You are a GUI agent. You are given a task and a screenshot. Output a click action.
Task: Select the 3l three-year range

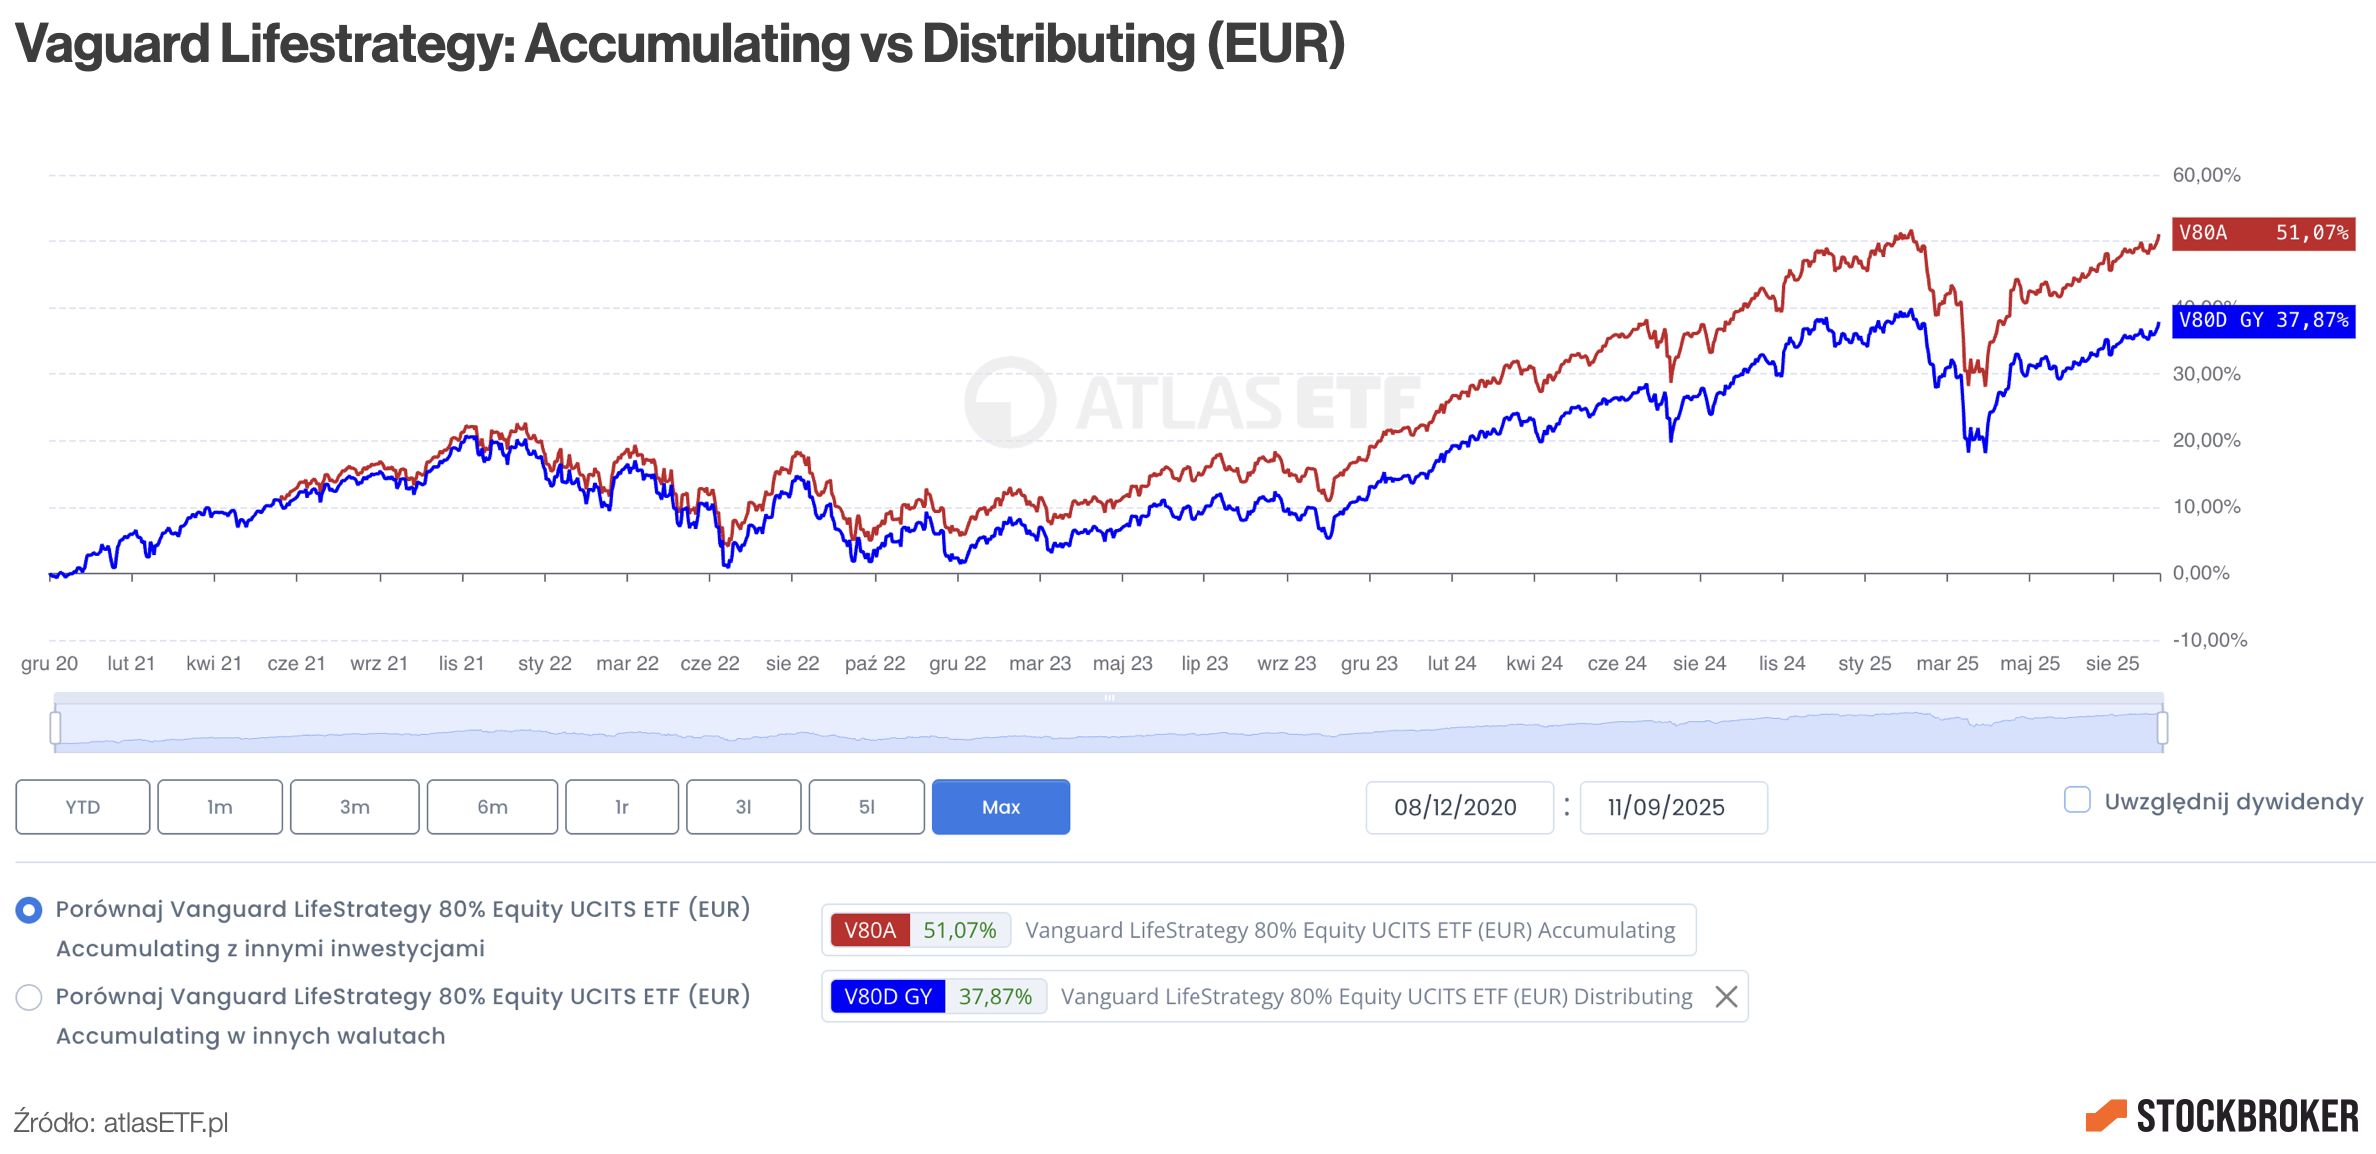tap(743, 807)
